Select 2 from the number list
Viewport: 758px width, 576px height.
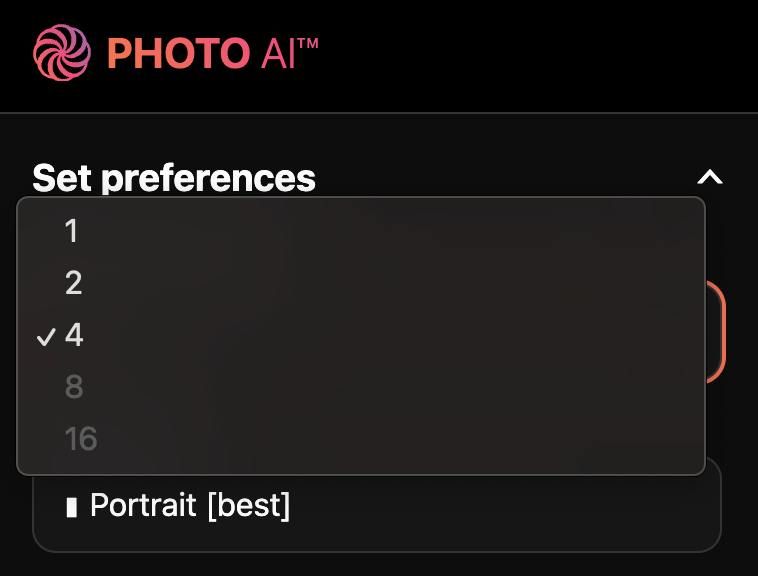click(73, 284)
